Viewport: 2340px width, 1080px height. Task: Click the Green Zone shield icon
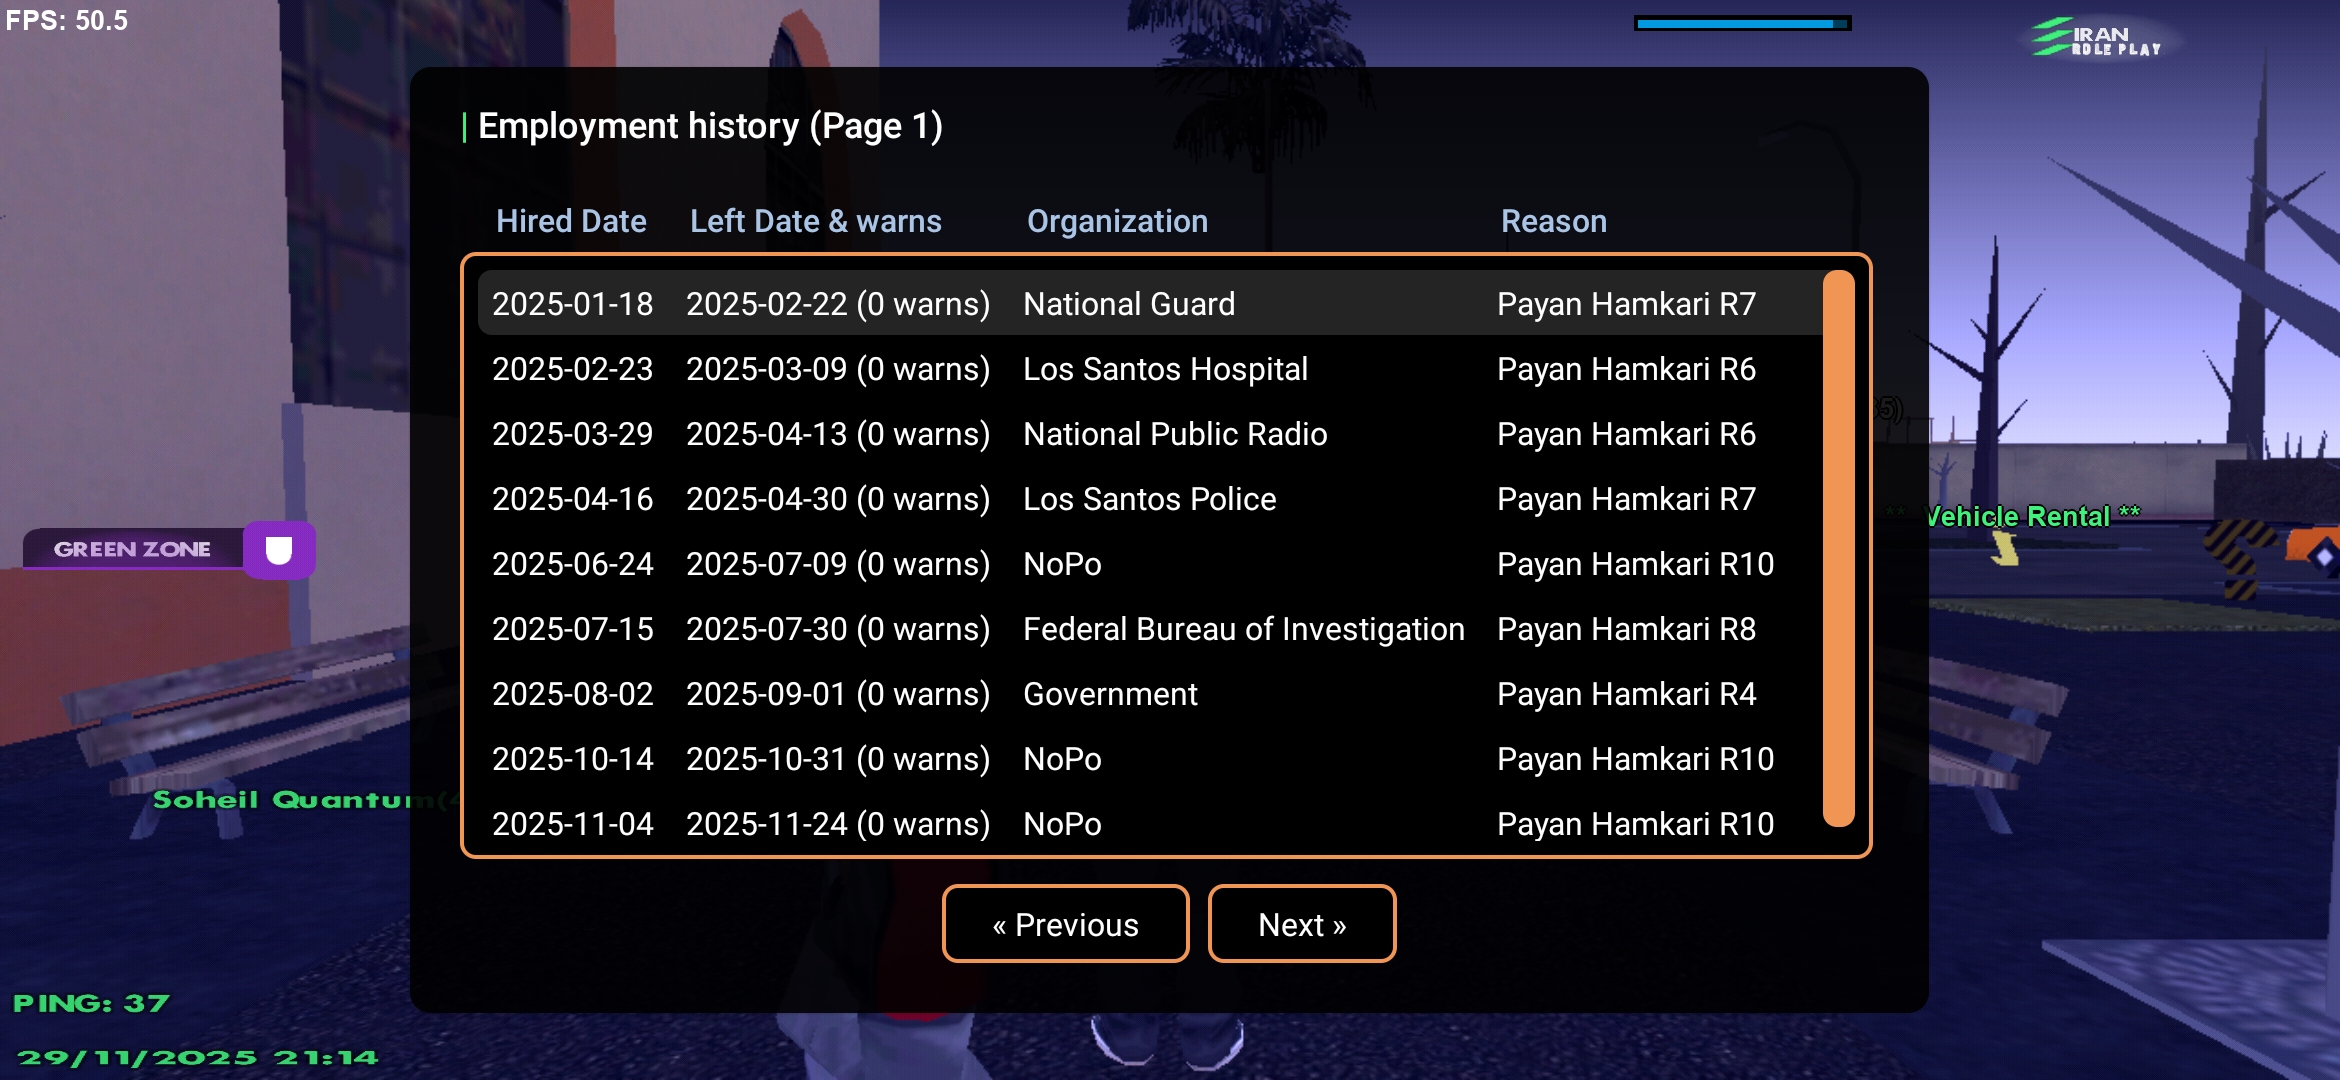coord(279,550)
